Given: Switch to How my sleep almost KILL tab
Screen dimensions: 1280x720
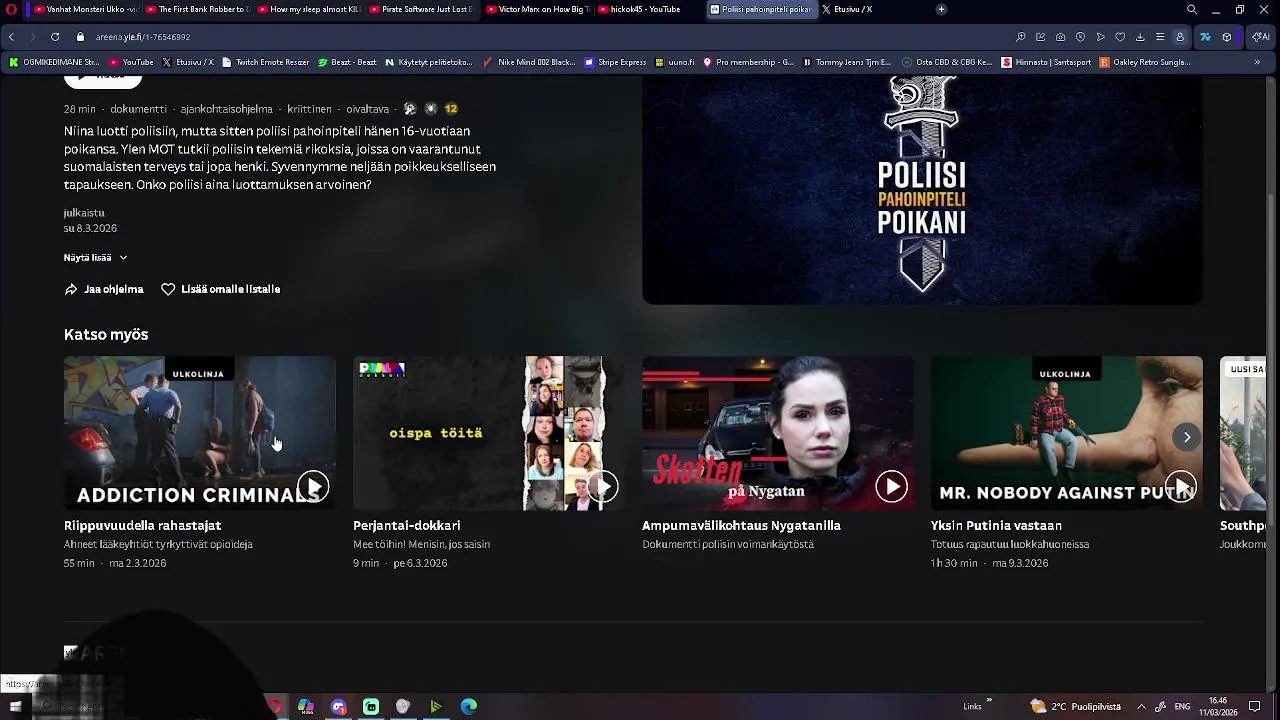Looking at the screenshot, I should pyautogui.click(x=309, y=9).
